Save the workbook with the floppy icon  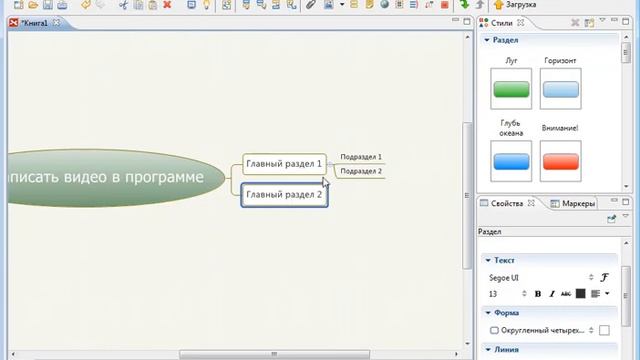48,5
